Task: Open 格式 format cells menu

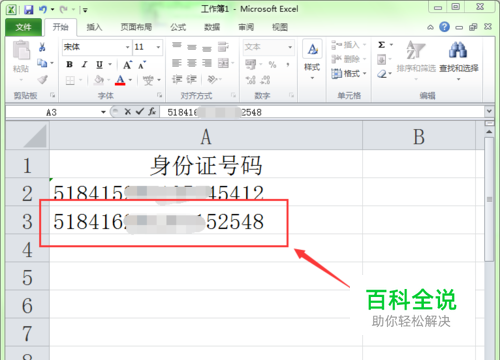Action: click(349, 73)
